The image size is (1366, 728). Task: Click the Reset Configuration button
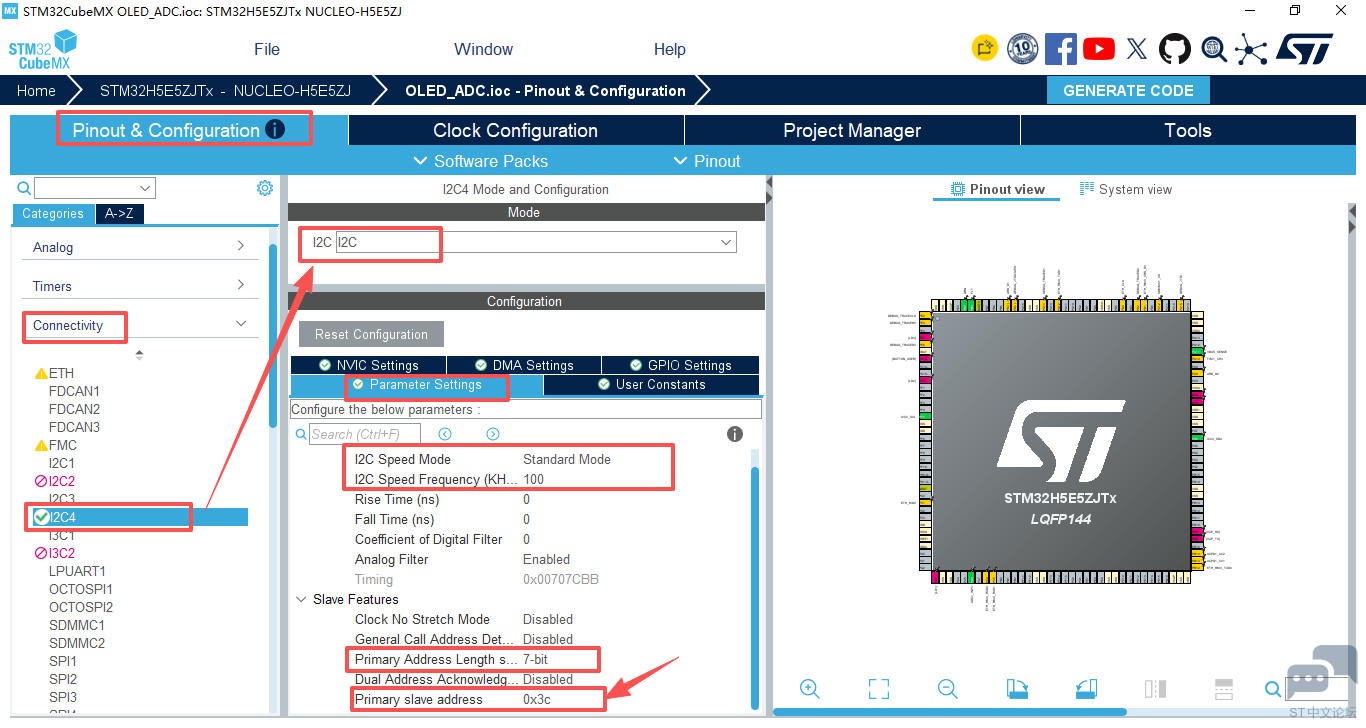[371, 334]
